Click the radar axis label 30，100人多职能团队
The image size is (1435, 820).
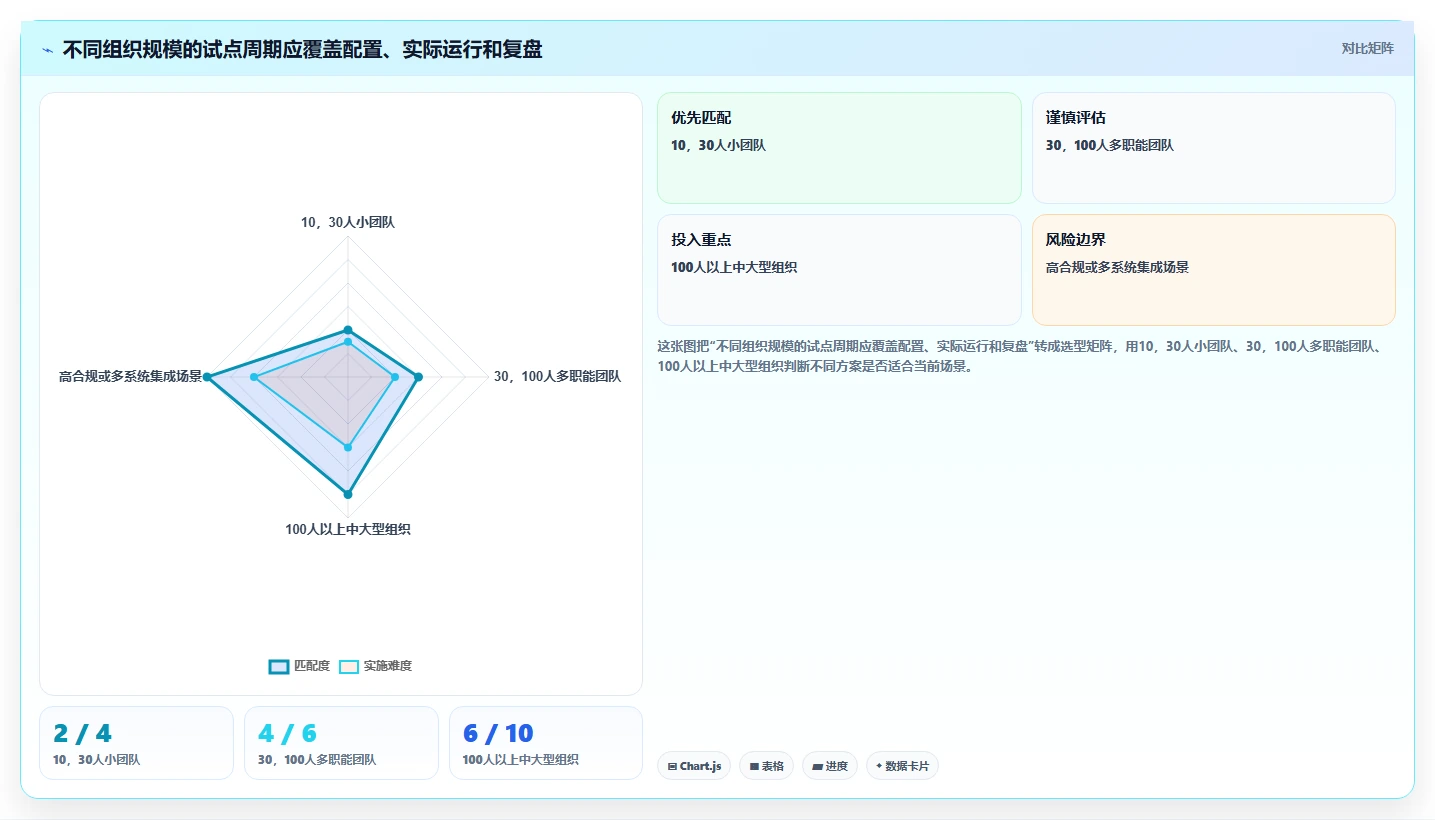click(x=557, y=377)
